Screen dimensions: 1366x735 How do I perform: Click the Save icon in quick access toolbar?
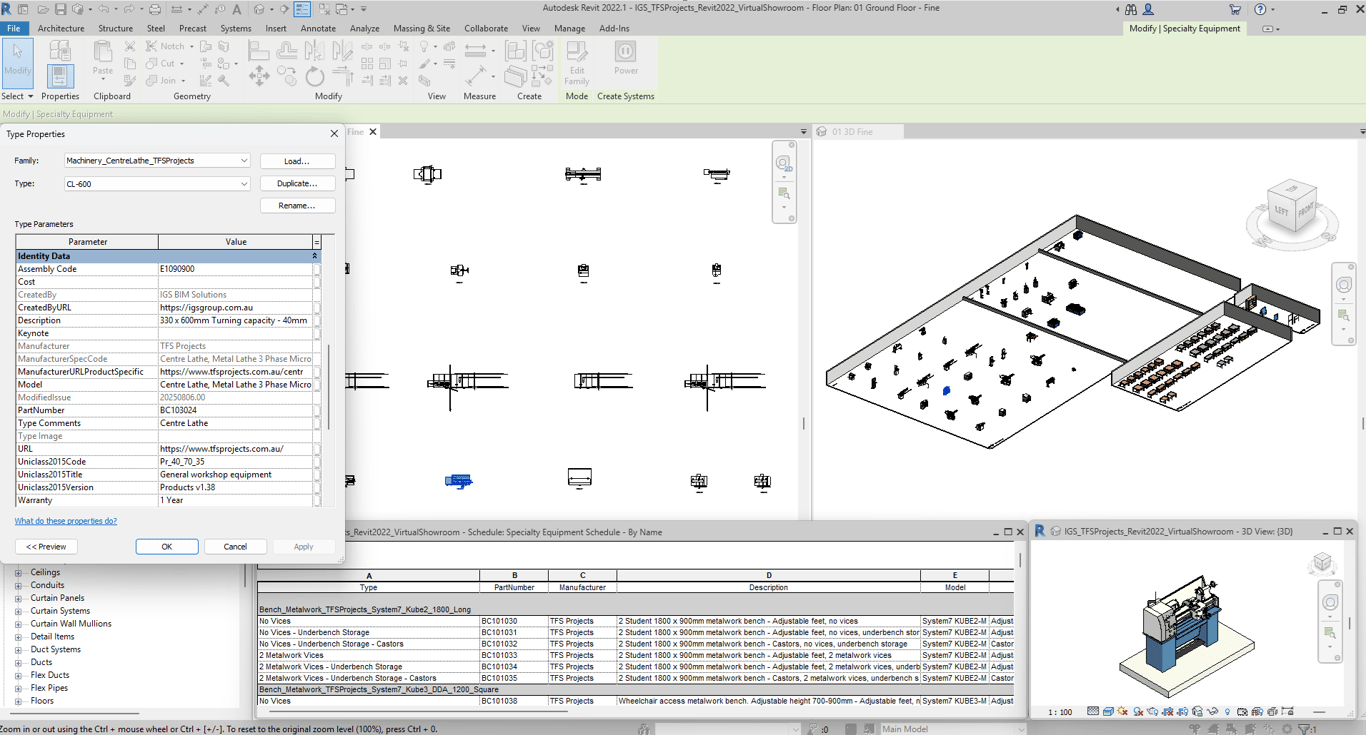point(60,9)
